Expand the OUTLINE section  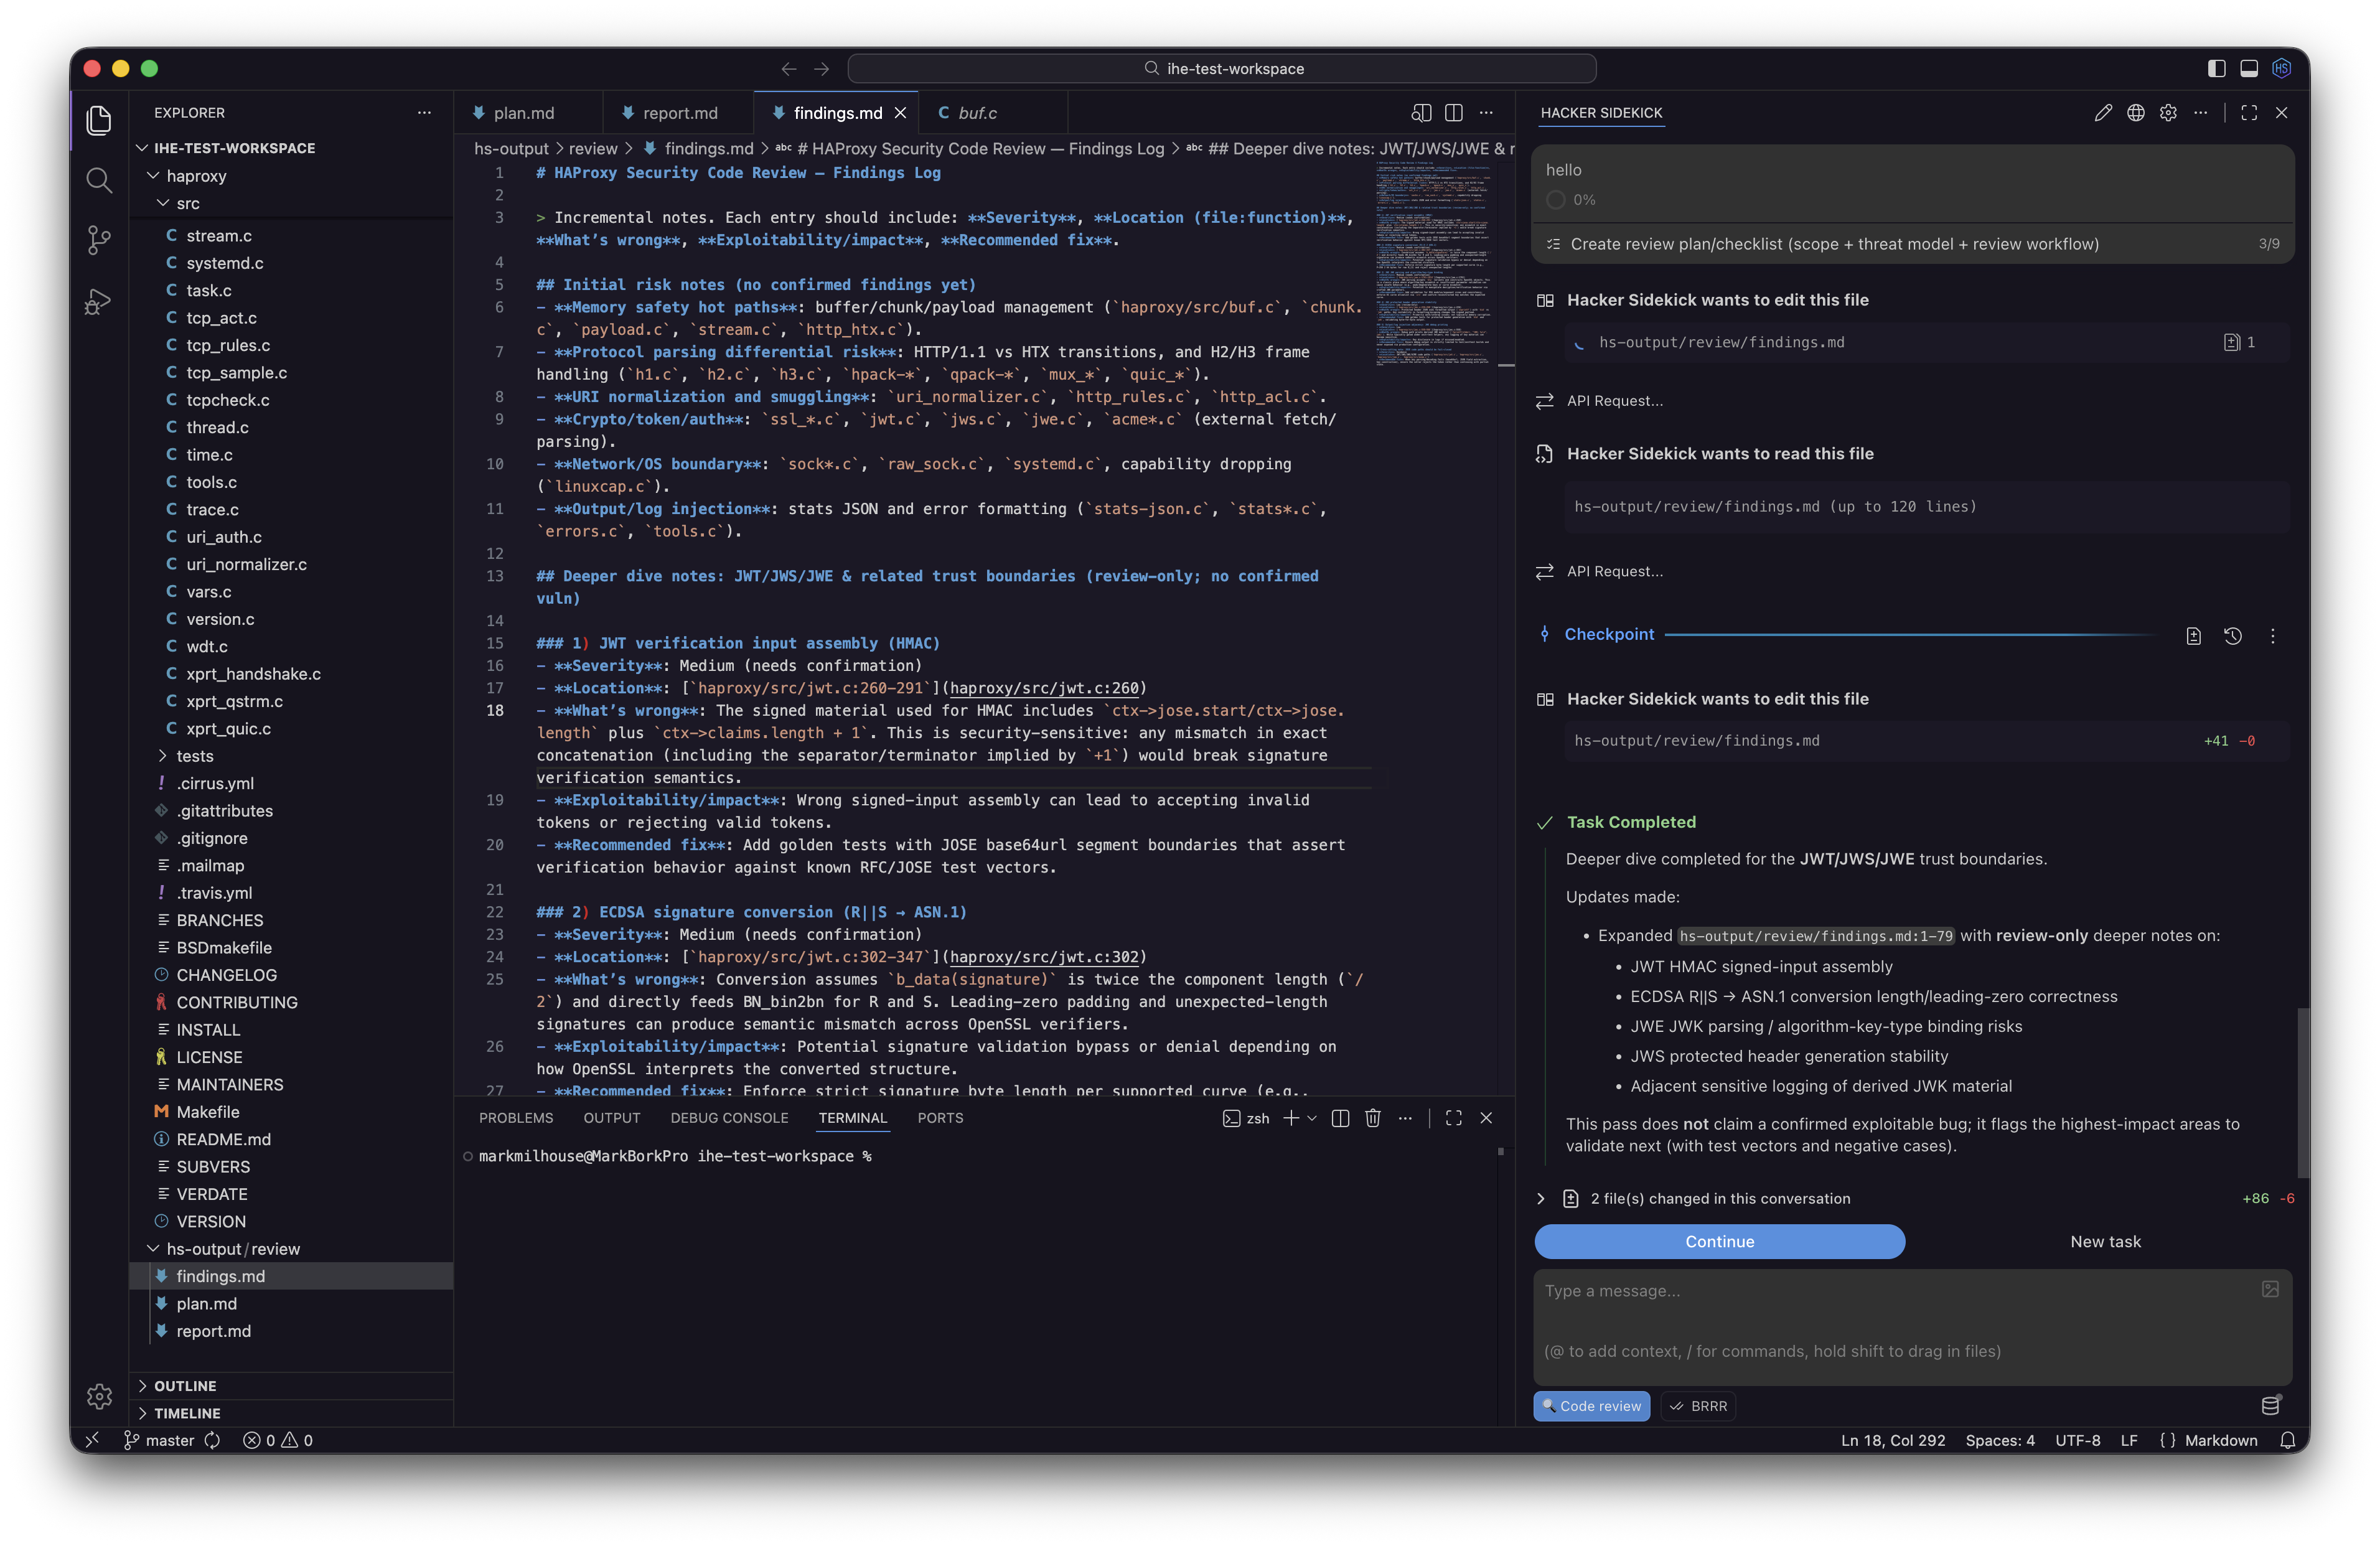(x=186, y=1385)
